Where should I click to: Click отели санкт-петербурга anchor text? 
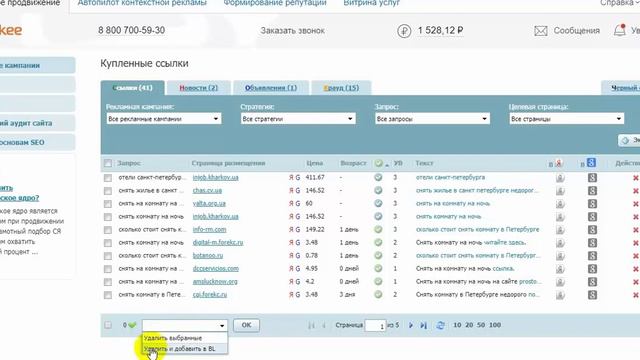[450, 178]
